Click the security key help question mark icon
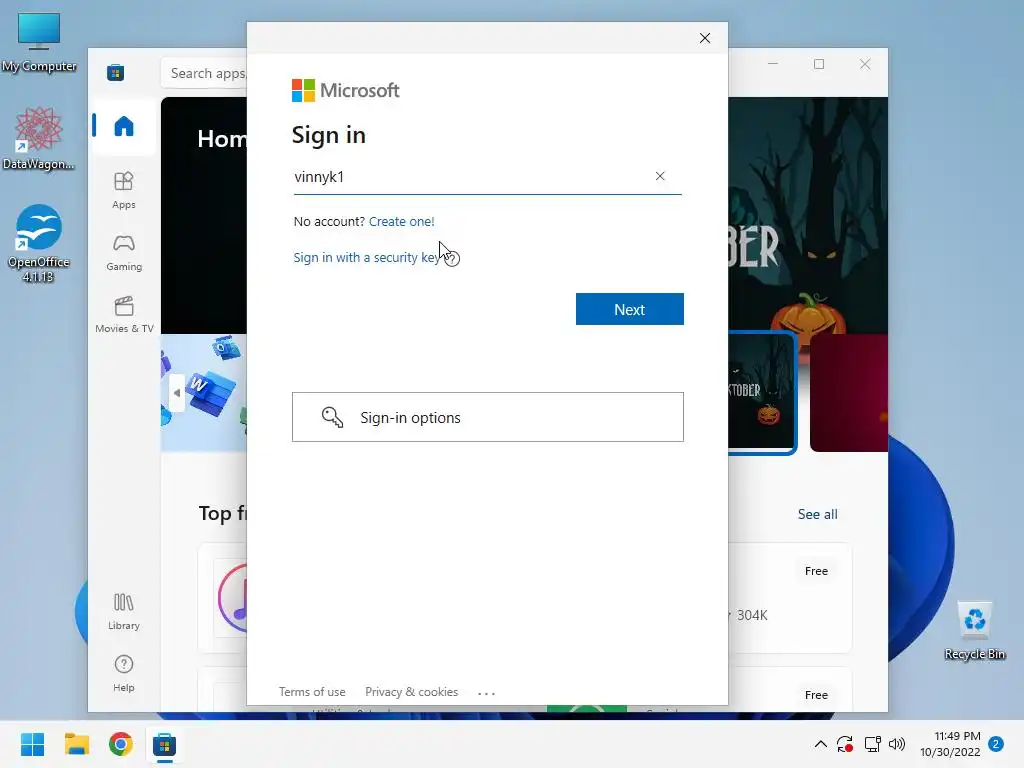Viewport: 1024px width, 768px height. click(x=452, y=259)
